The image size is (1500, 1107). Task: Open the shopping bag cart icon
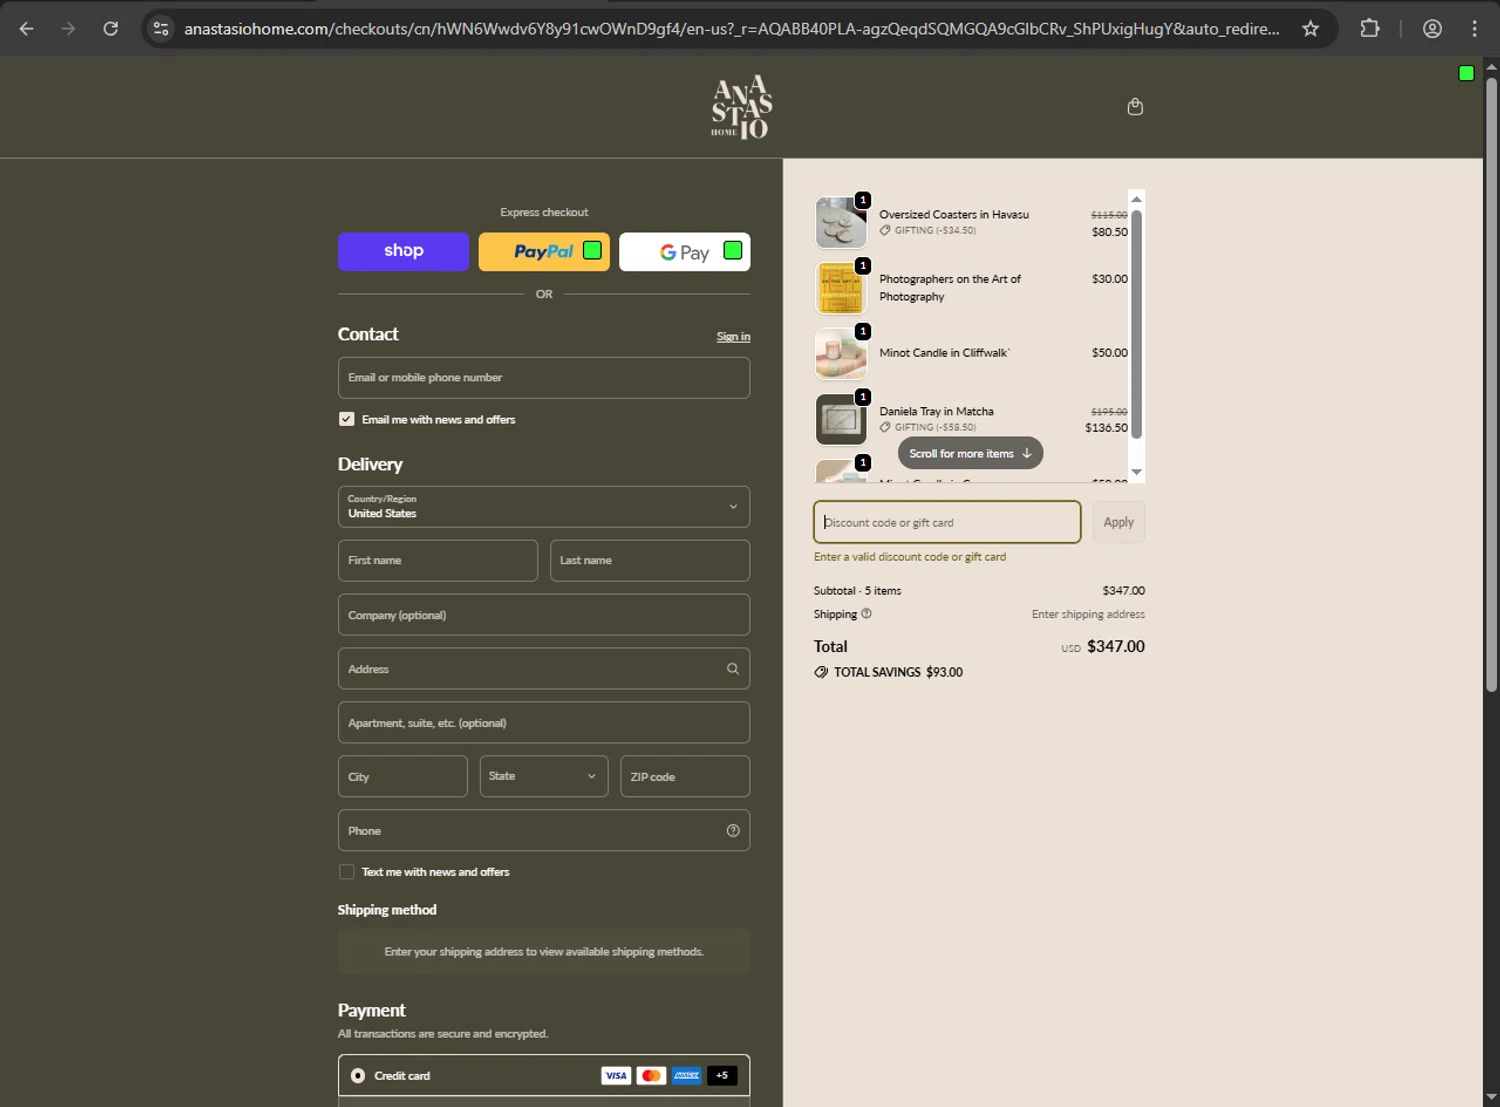click(x=1135, y=107)
